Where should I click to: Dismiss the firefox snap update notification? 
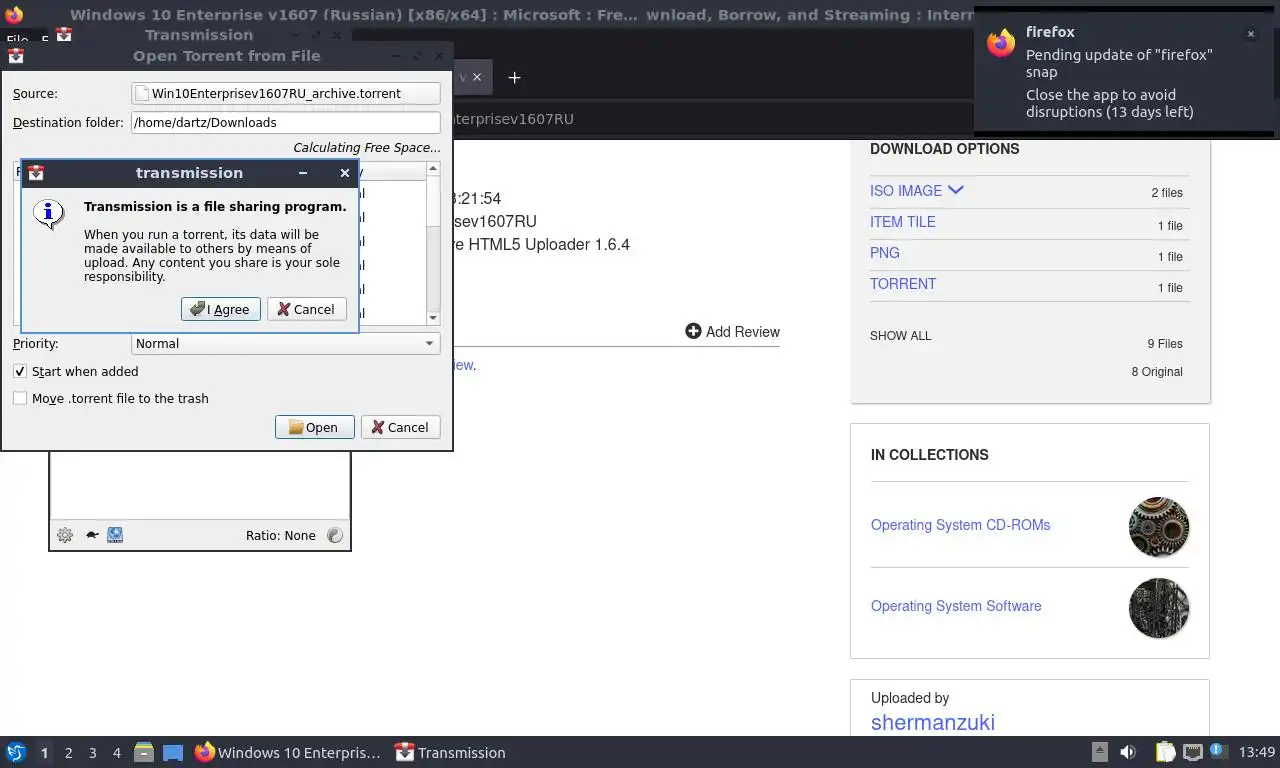[1250, 34]
